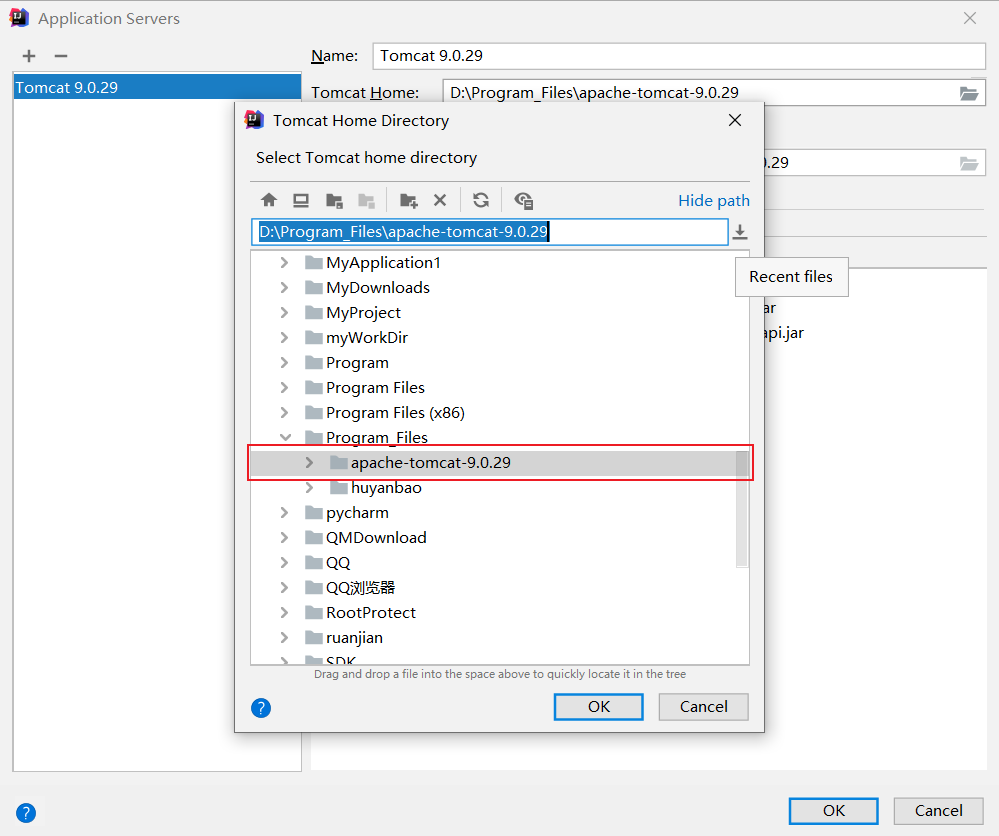Close the Tomcat Home Directory dialog

click(735, 120)
